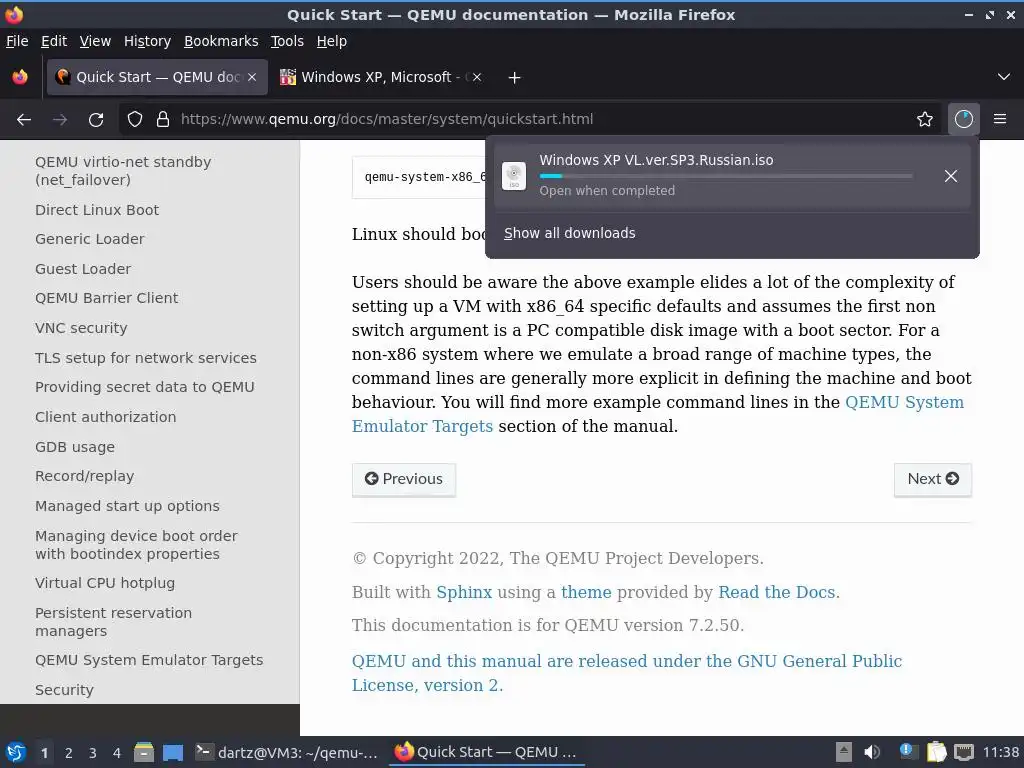1024x768 pixels.
Task: Show site security padlock info
Action: (163, 120)
